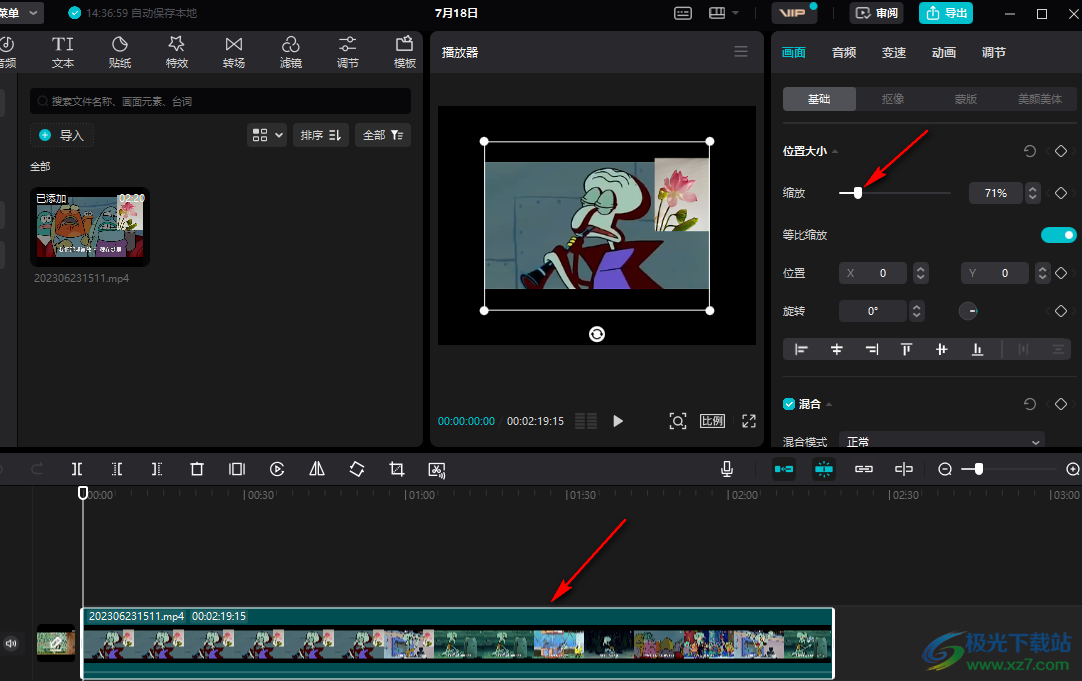Toggle the 等比缩放 switch
This screenshot has width=1082, height=681.
pos(1059,235)
